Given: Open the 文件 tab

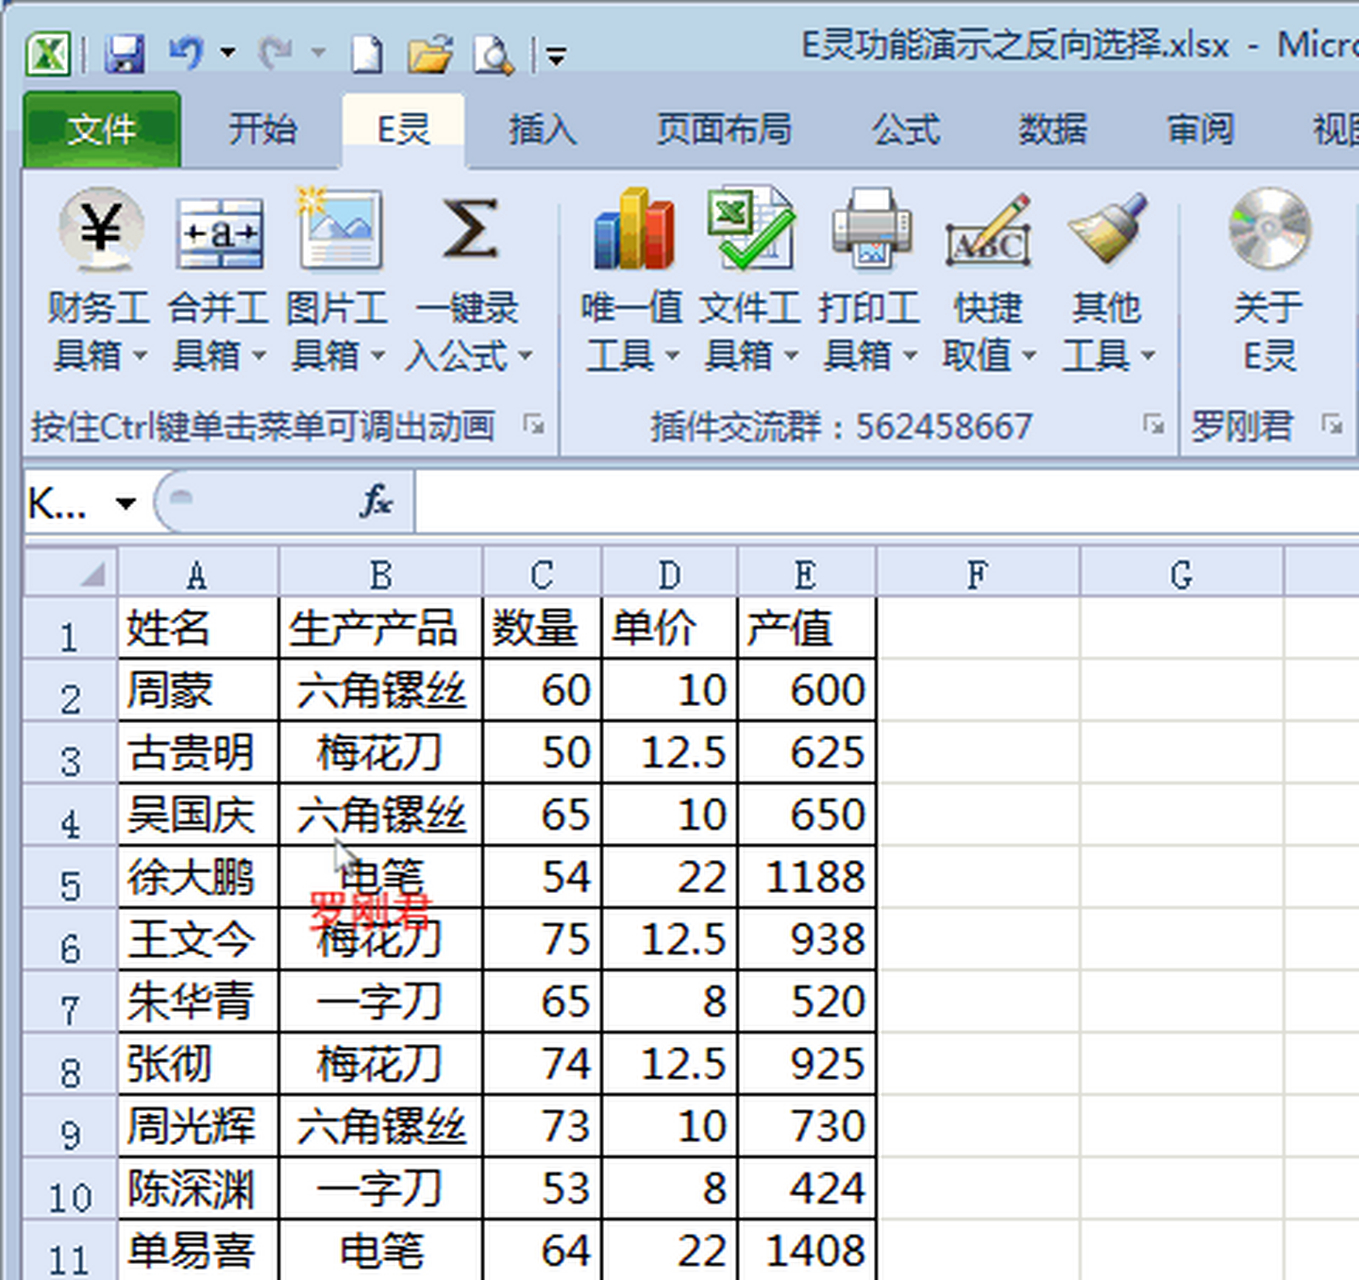Looking at the screenshot, I should [102, 129].
